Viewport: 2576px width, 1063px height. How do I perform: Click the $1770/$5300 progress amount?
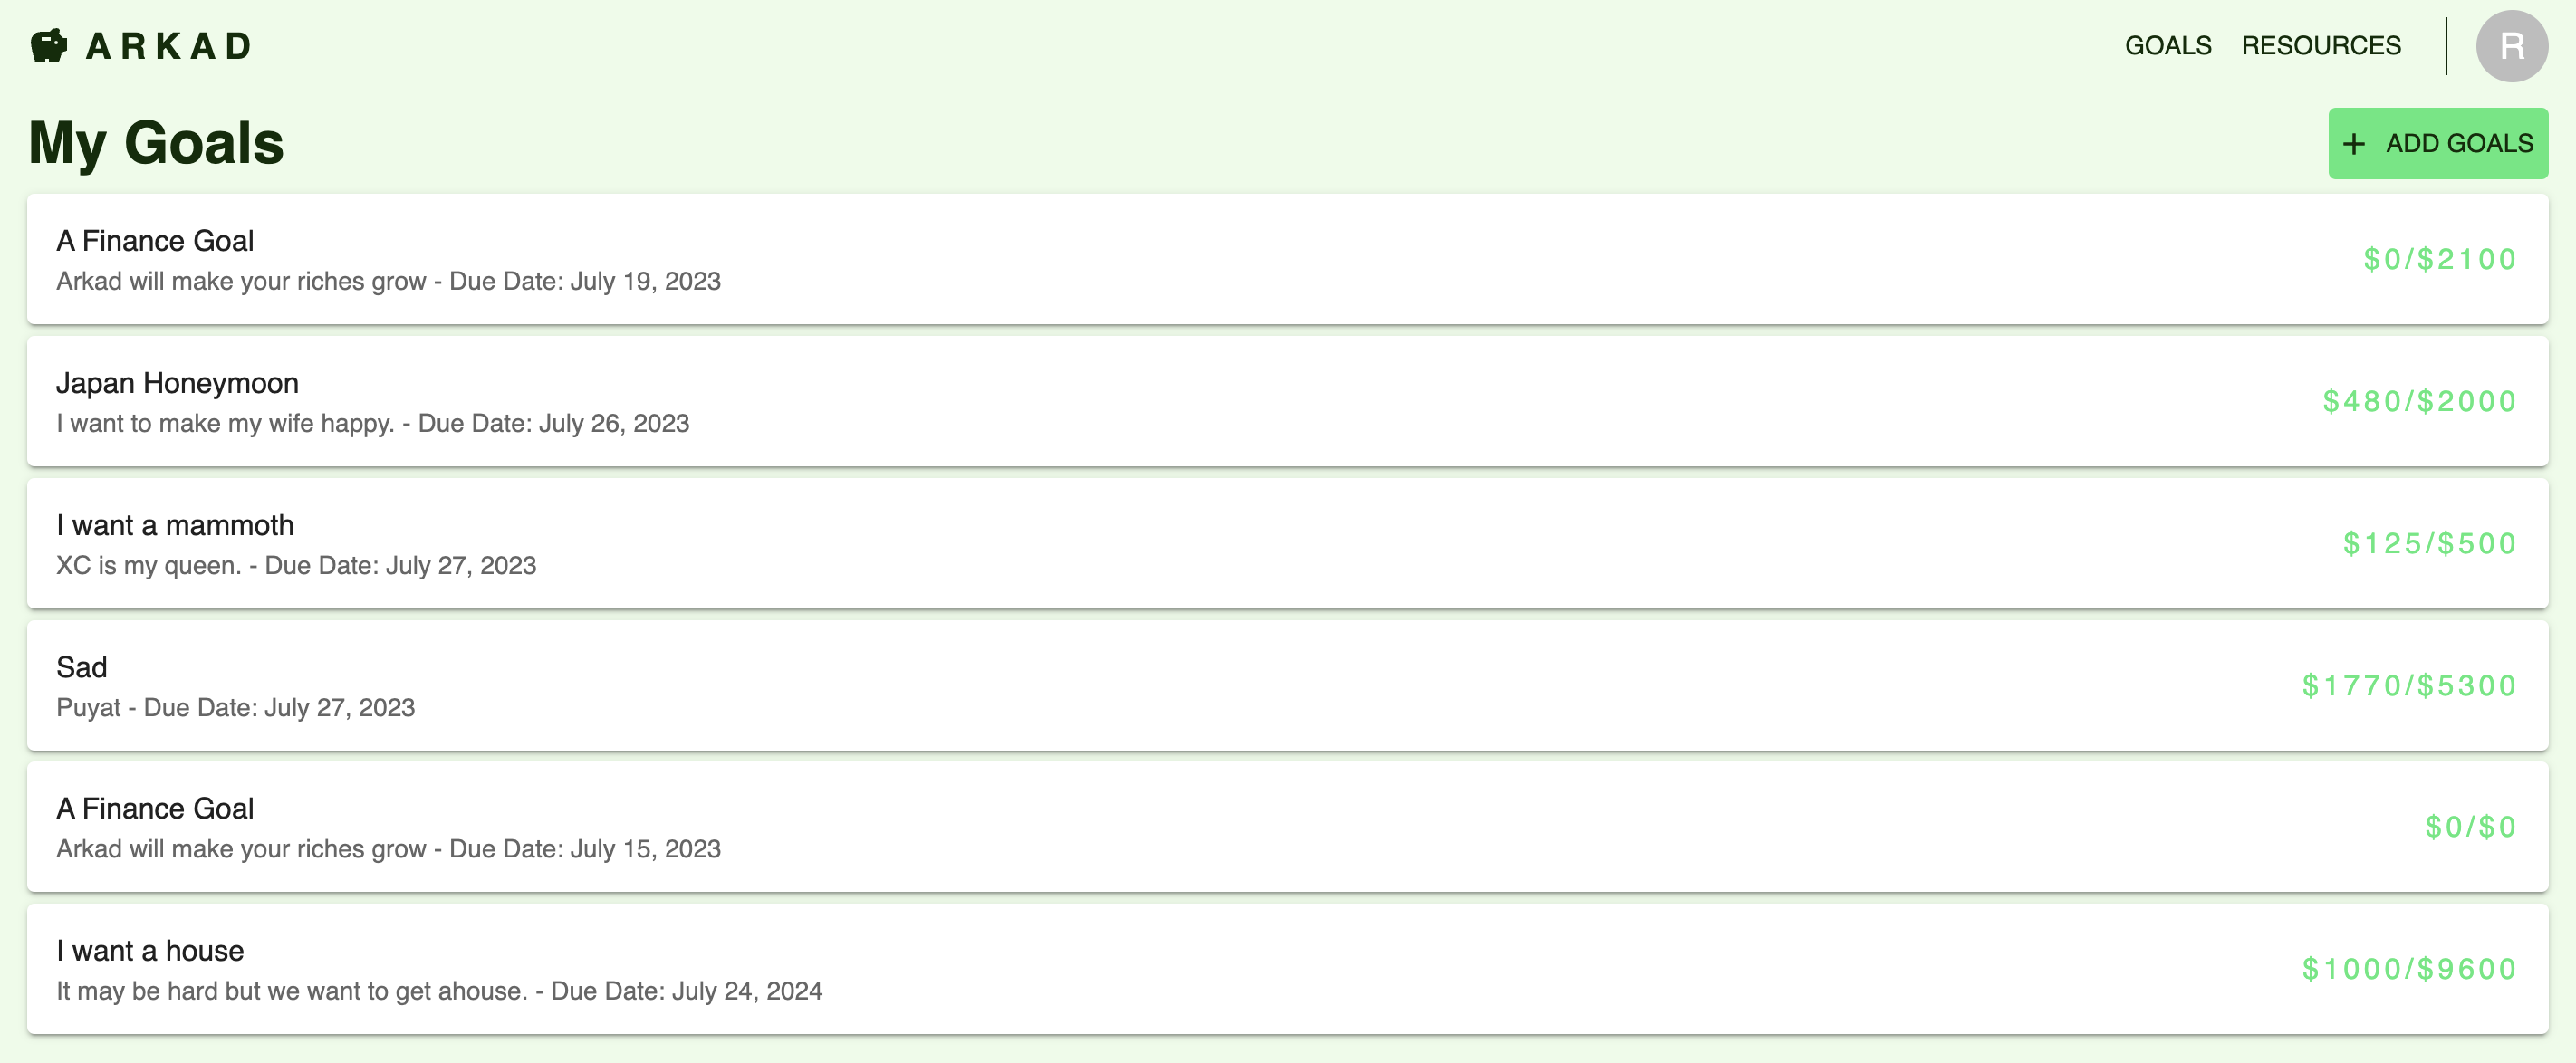[2408, 685]
